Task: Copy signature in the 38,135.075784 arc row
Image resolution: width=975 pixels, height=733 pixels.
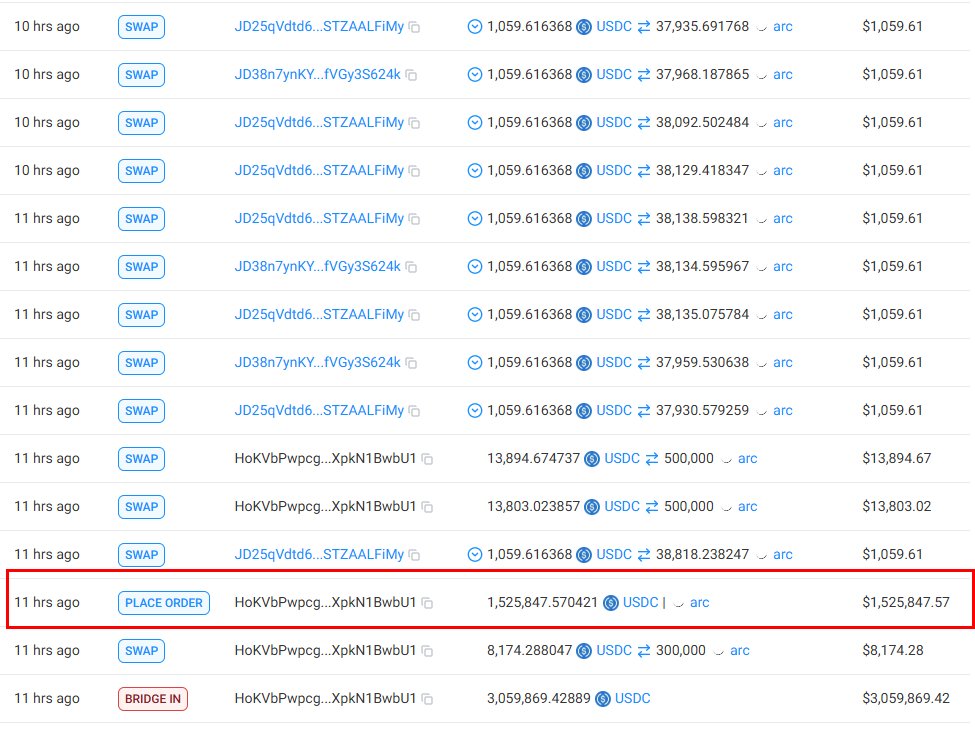Action: pyautogui.click(x=414, y=315)
